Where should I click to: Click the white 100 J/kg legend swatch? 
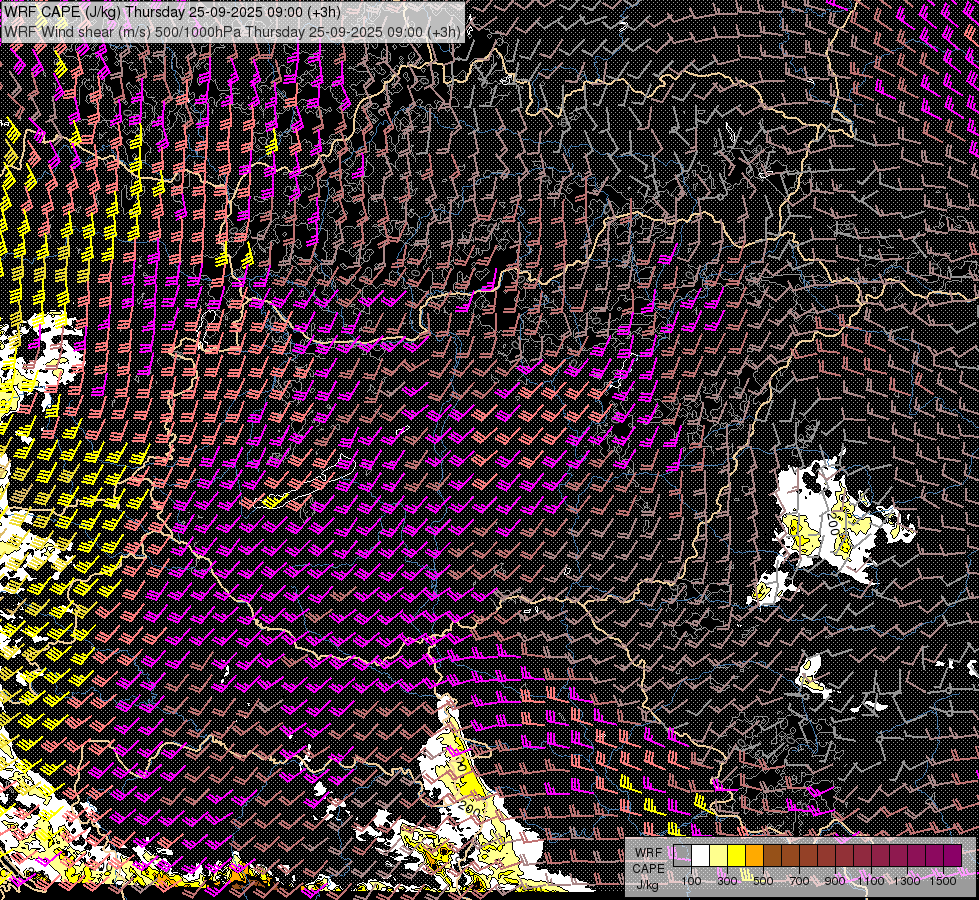point(701,855)
